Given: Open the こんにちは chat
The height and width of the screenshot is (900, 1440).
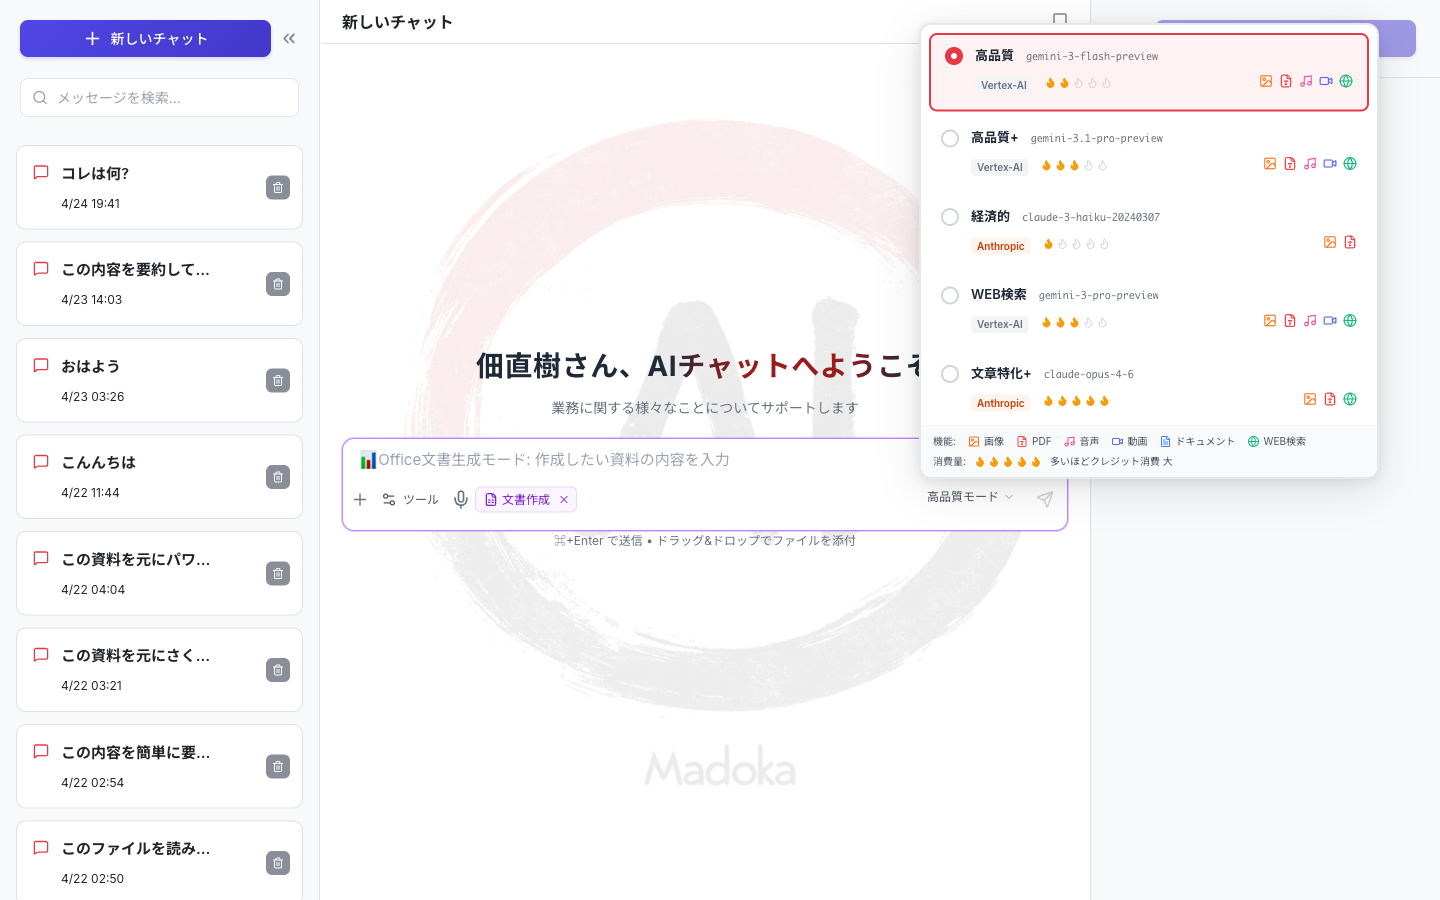Looking at the screenshot, I should click(159, 477).
